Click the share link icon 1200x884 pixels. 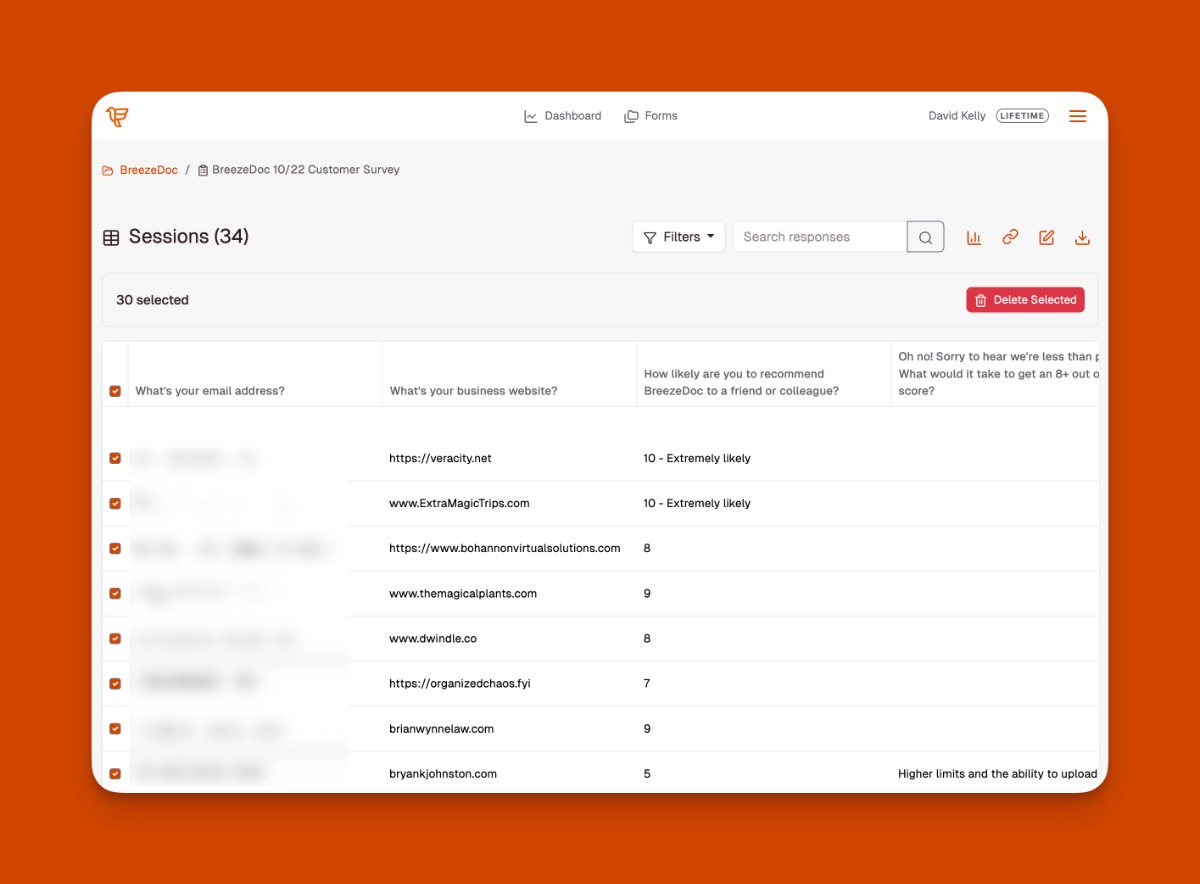1010,237
